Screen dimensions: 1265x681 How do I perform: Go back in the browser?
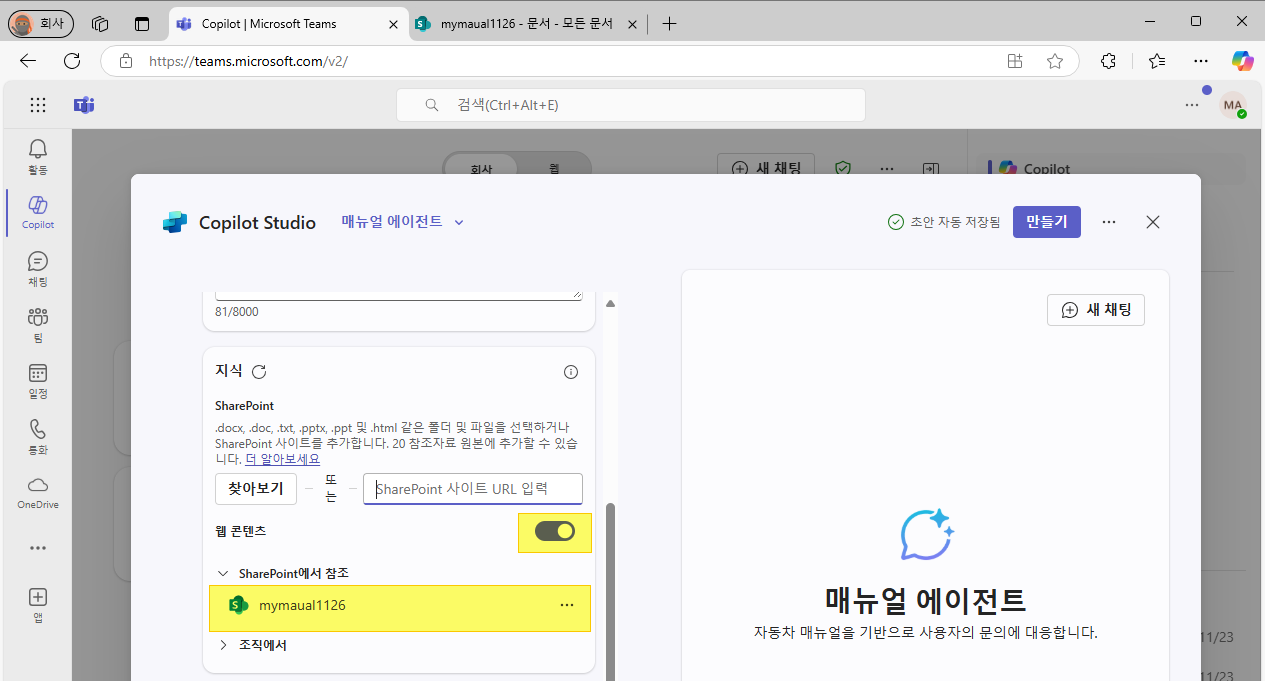pyautogui.click(x=28, y=61)
